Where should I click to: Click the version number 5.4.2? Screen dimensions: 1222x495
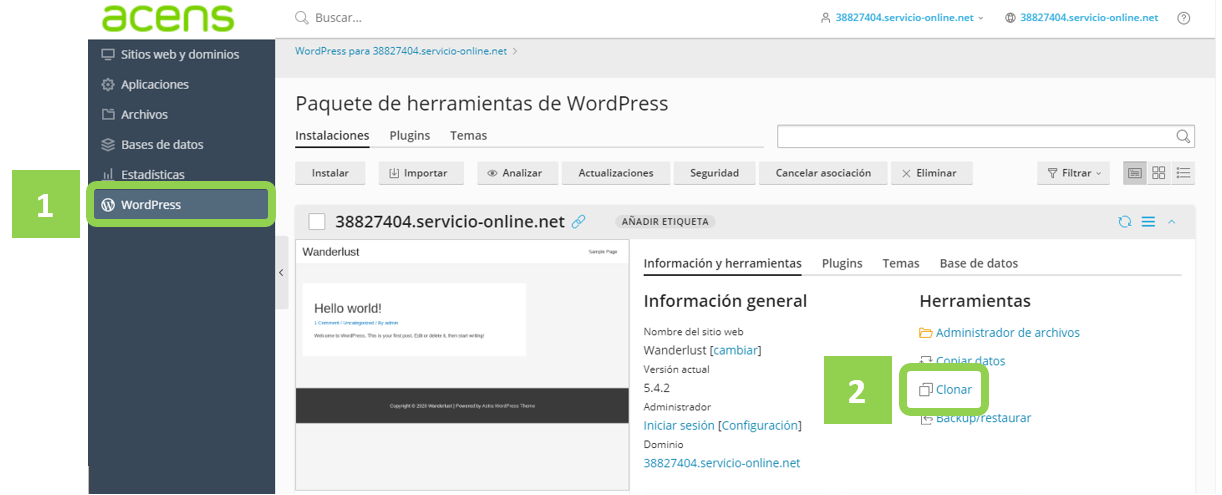pos(658,388)
